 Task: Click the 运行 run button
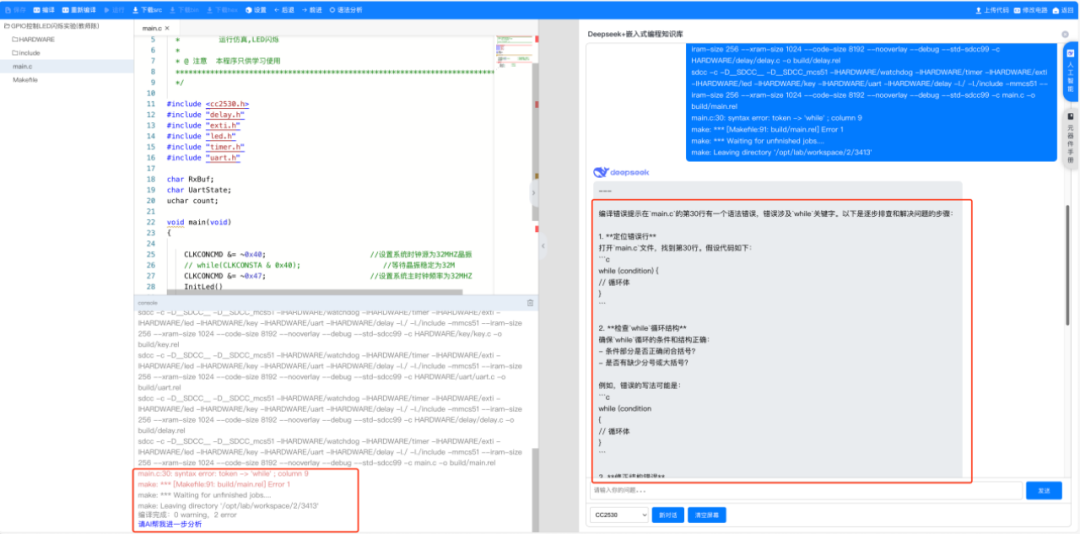tap(114, 10)
